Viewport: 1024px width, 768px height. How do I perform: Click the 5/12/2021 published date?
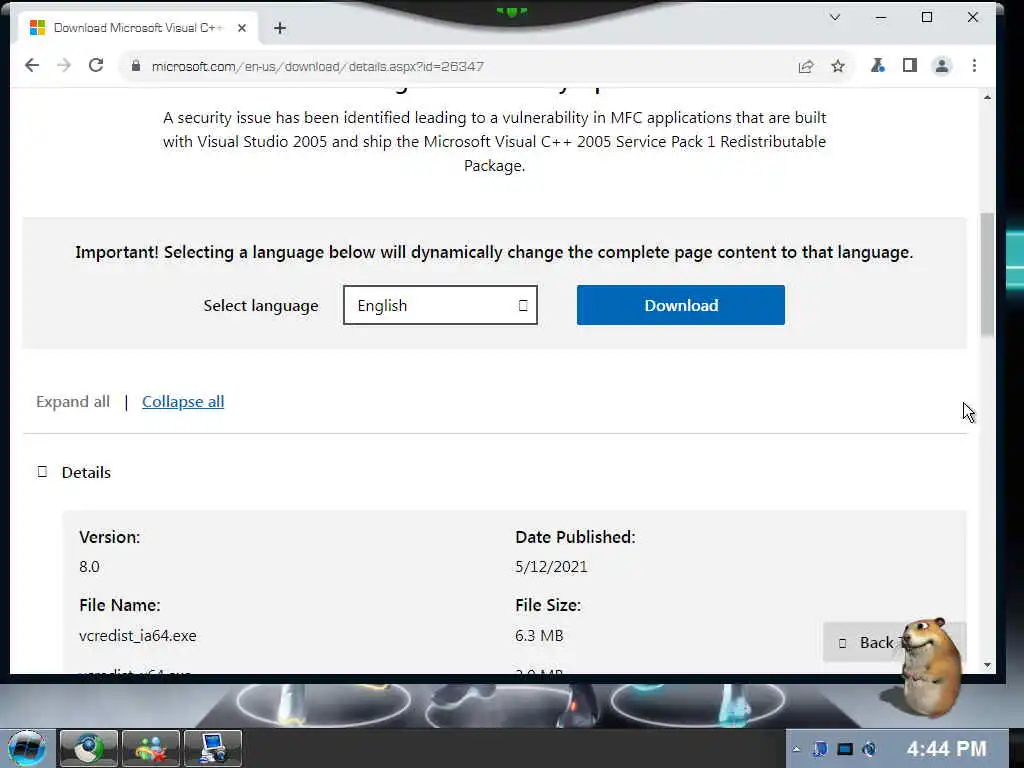coord(551,566)
